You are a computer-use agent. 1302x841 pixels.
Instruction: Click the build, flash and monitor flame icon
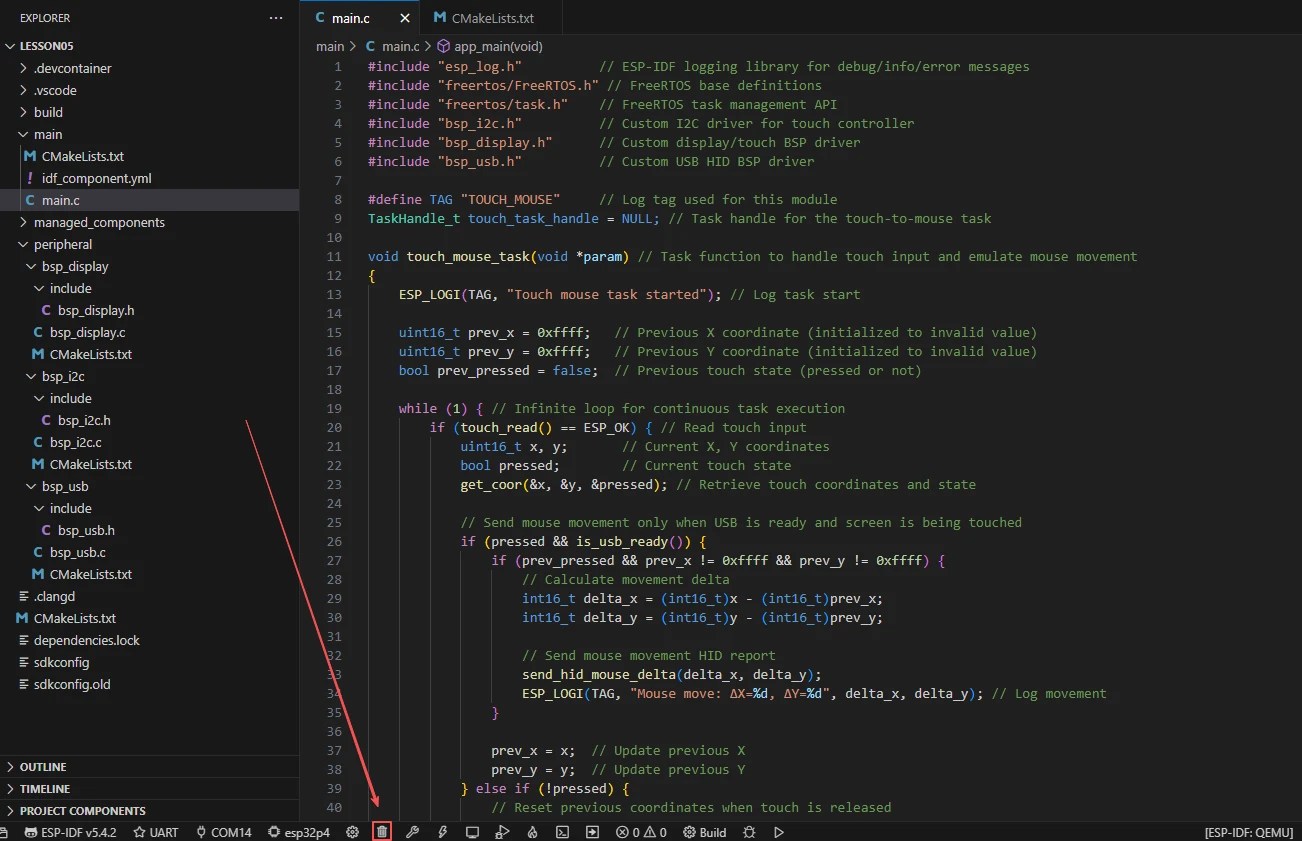pos(533,832)
